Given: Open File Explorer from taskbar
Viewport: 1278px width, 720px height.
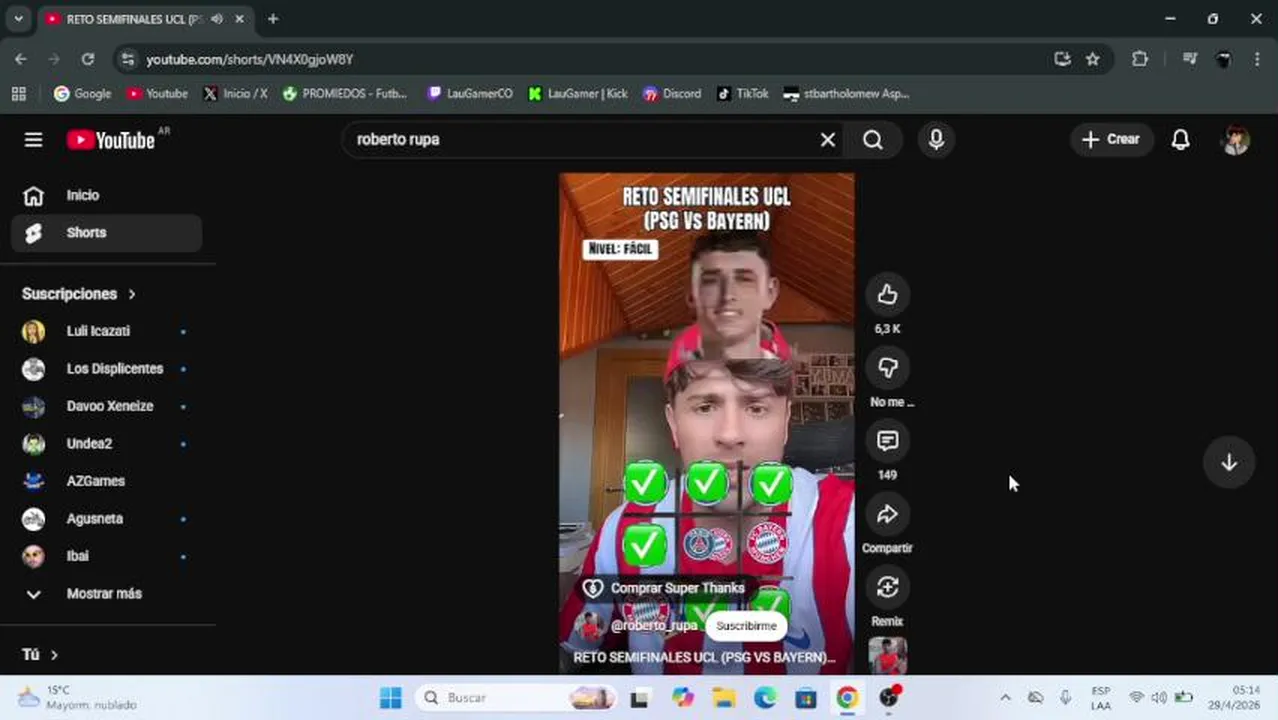Looking at the screenshot, I should 724,698.
